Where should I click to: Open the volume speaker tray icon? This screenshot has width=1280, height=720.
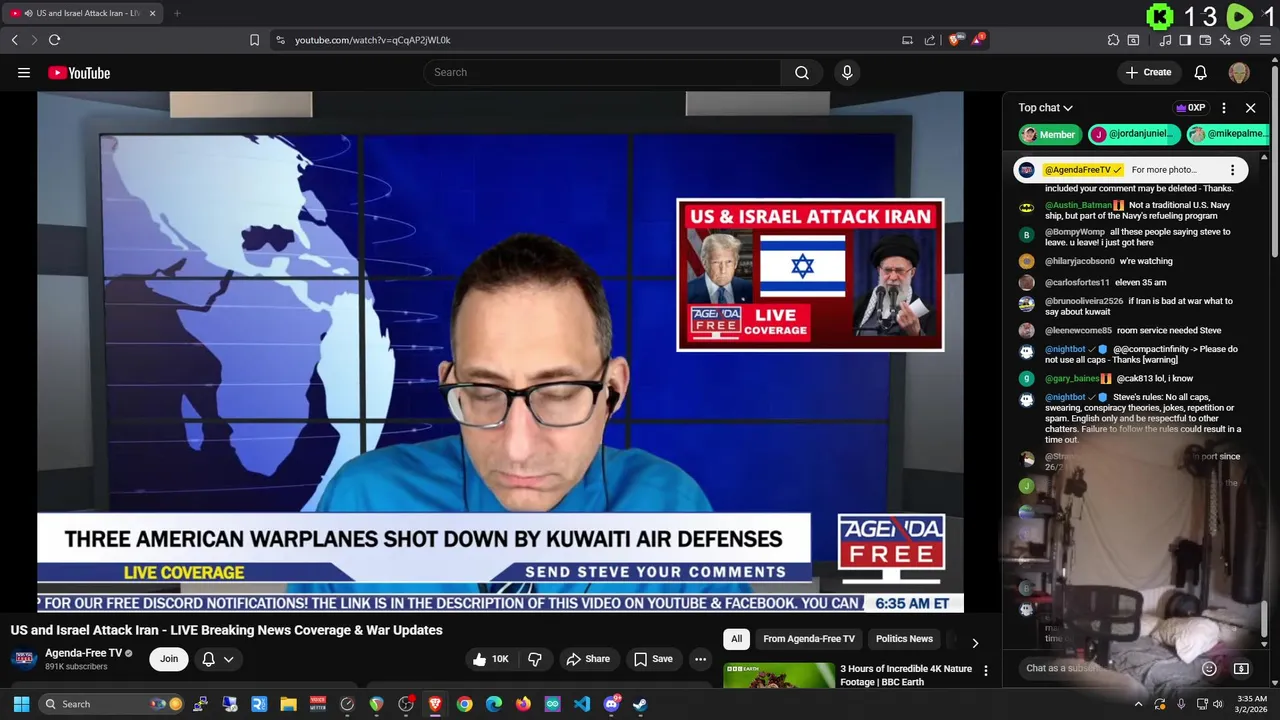pyautogui.click(x=1218, y=704)
